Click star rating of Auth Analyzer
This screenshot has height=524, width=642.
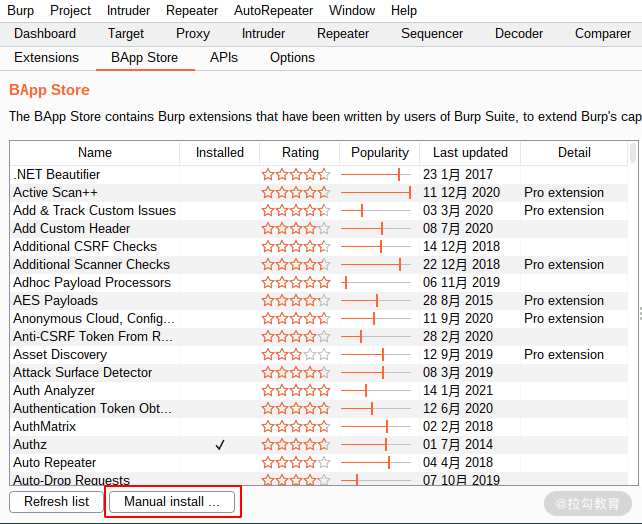[x=296, y=391]
